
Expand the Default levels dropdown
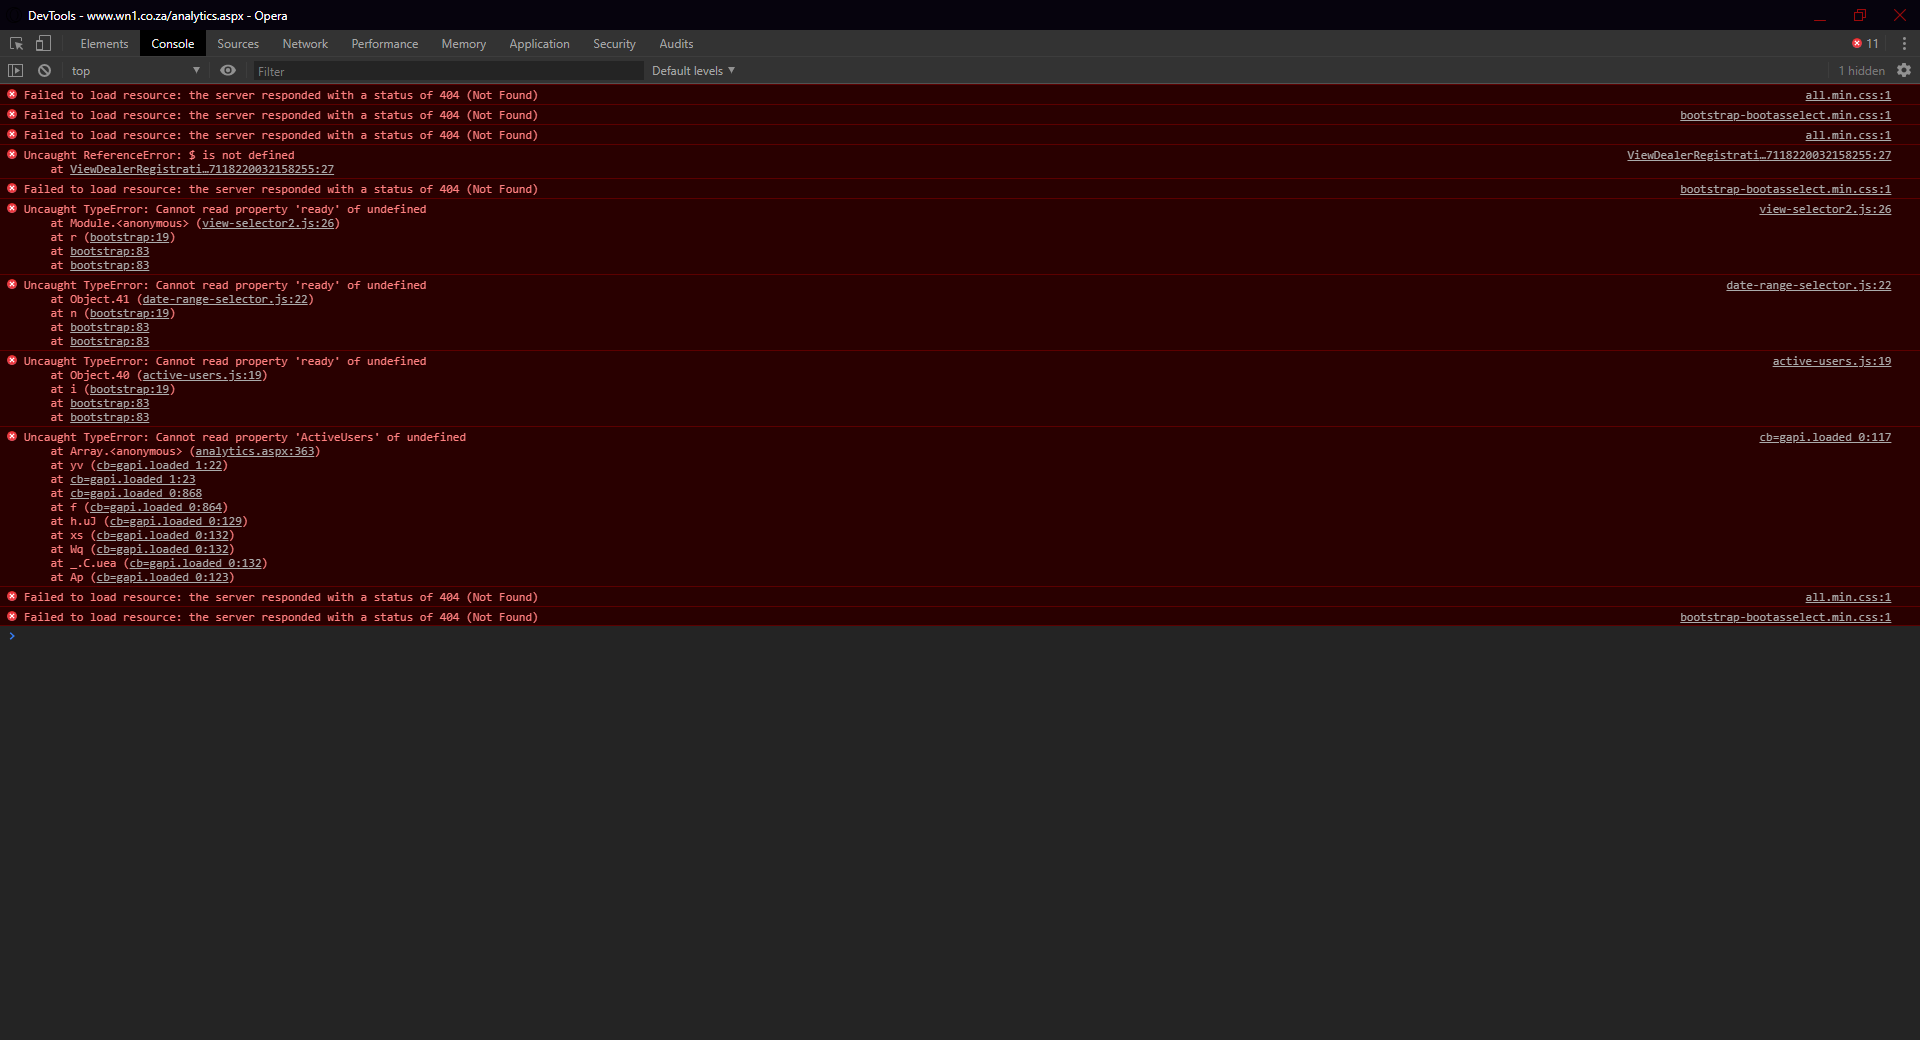click(x=692, y=70)
